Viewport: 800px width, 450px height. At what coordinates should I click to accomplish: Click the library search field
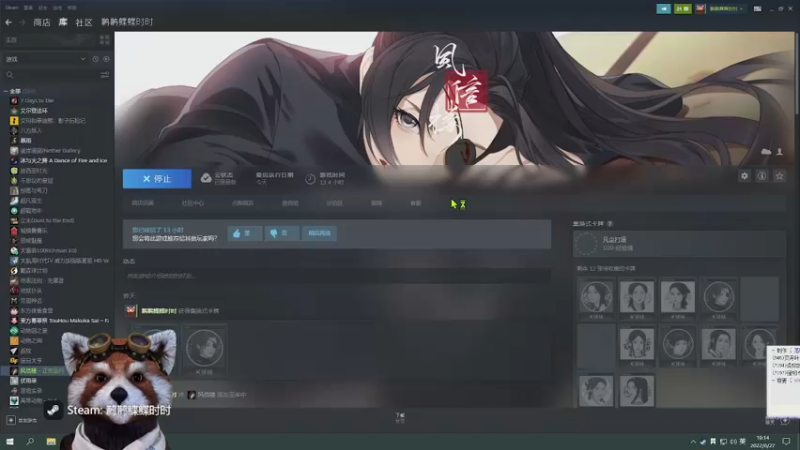point(51,75)
